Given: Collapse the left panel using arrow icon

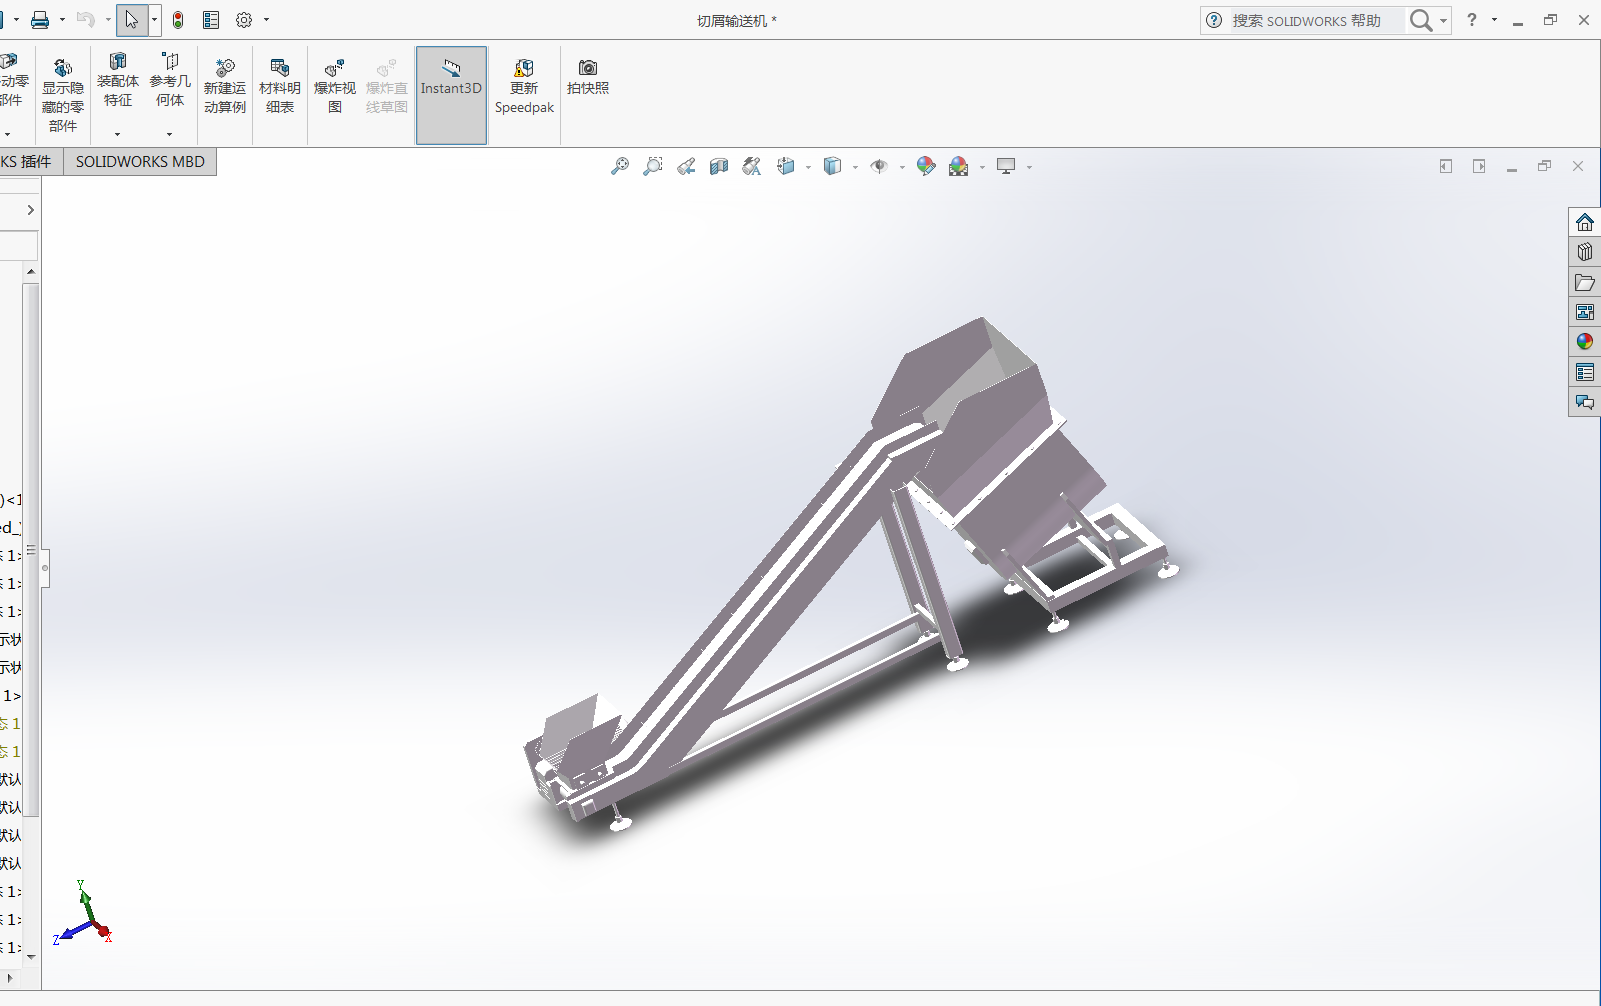Looking at the screenshot, I should point(31,210).
